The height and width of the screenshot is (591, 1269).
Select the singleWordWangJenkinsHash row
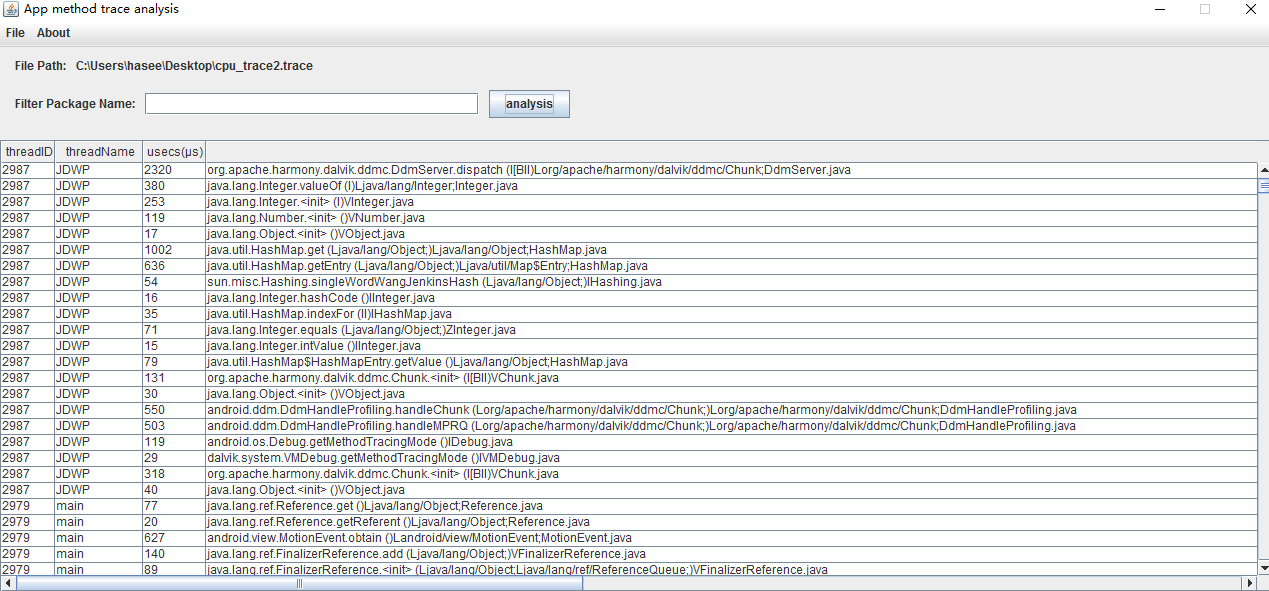[628, 282]
